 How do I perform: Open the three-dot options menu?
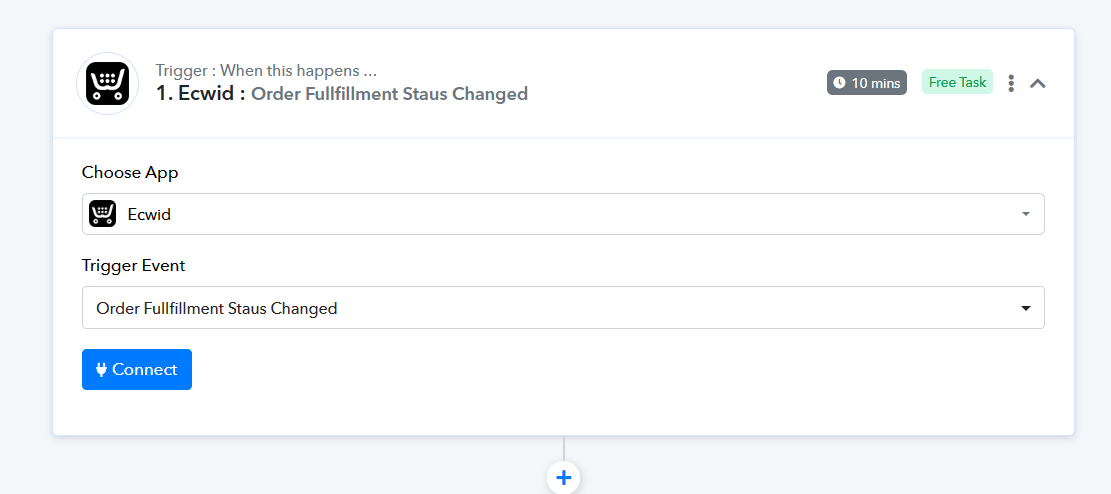1011,83
